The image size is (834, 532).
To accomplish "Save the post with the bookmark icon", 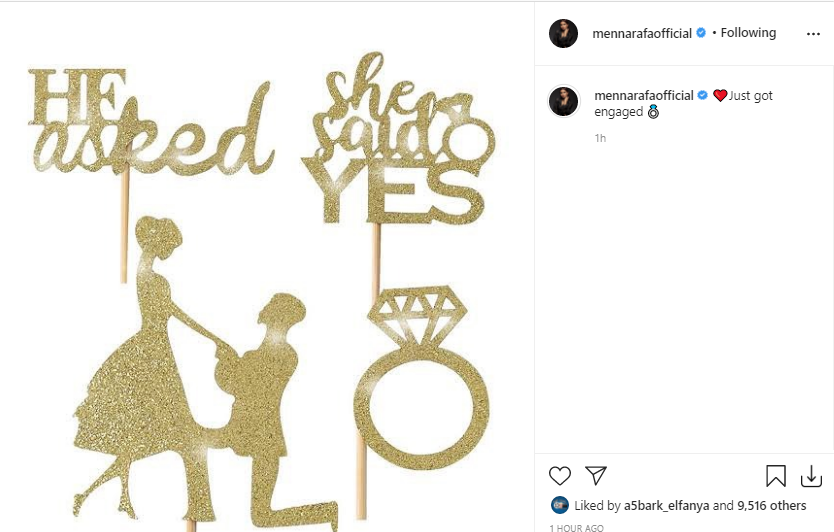I will [x=776, y=475].
